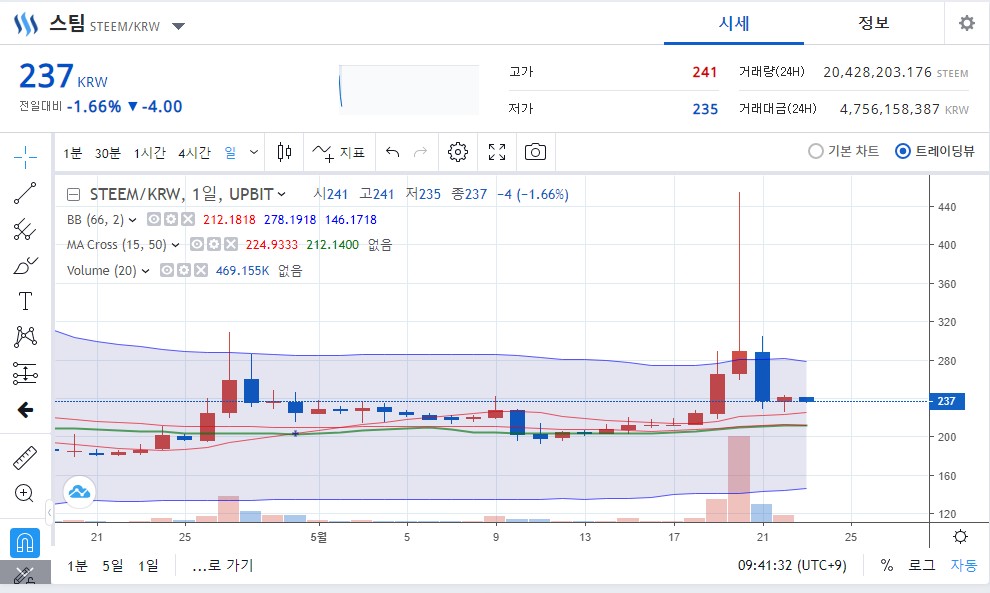This screenshot has width=990, height=593.
Task: Set date range to 5일
Action: pyautogui.click(x=113, y=565)
